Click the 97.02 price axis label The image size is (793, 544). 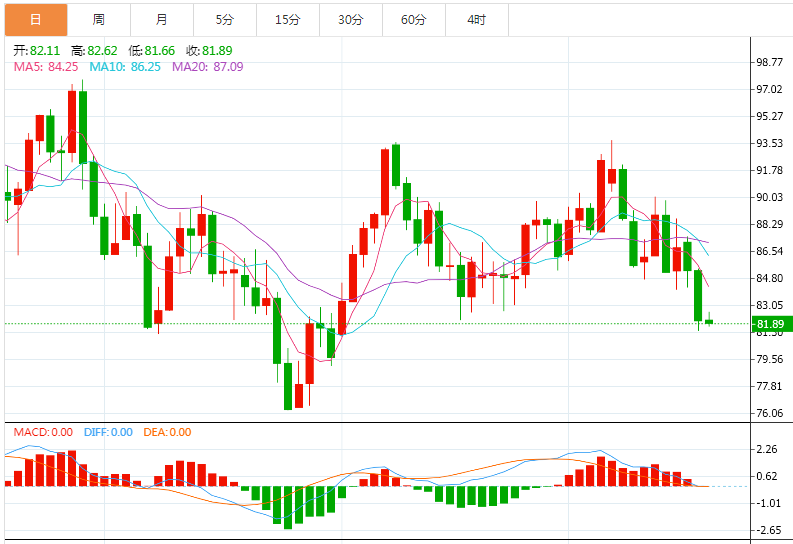click(x=769, y=89)
